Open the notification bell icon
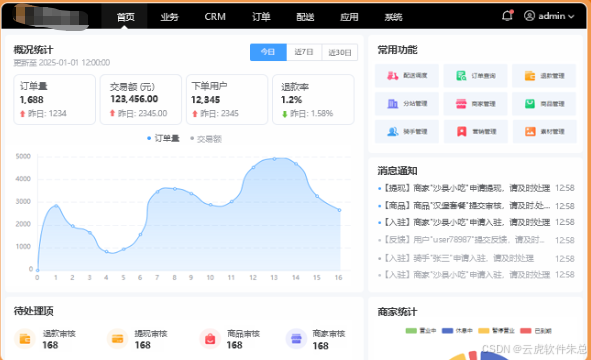 507,16
